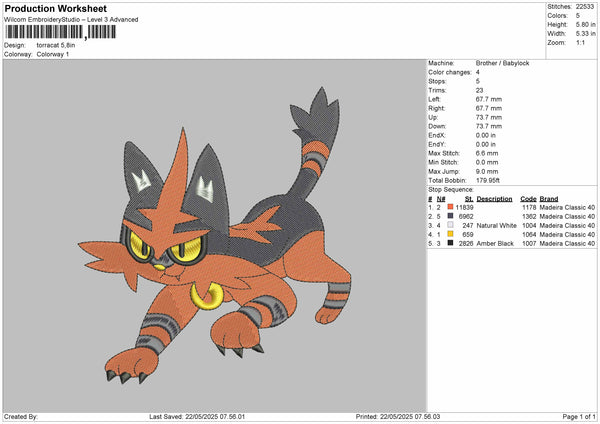Click the 'Description' column header

(x=494, y=199)
